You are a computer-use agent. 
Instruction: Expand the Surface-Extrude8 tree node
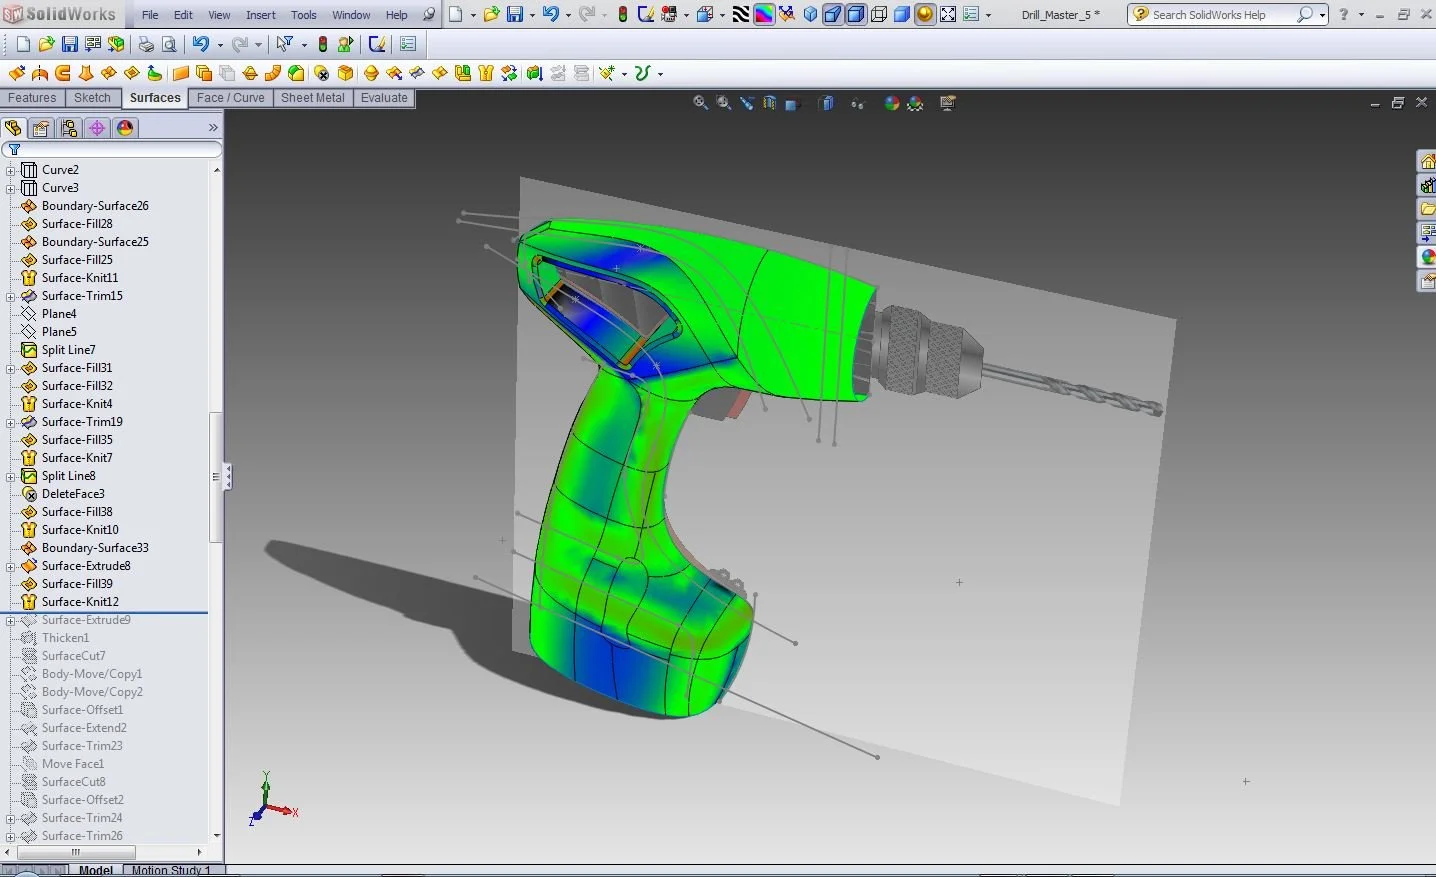coord(11,566)
